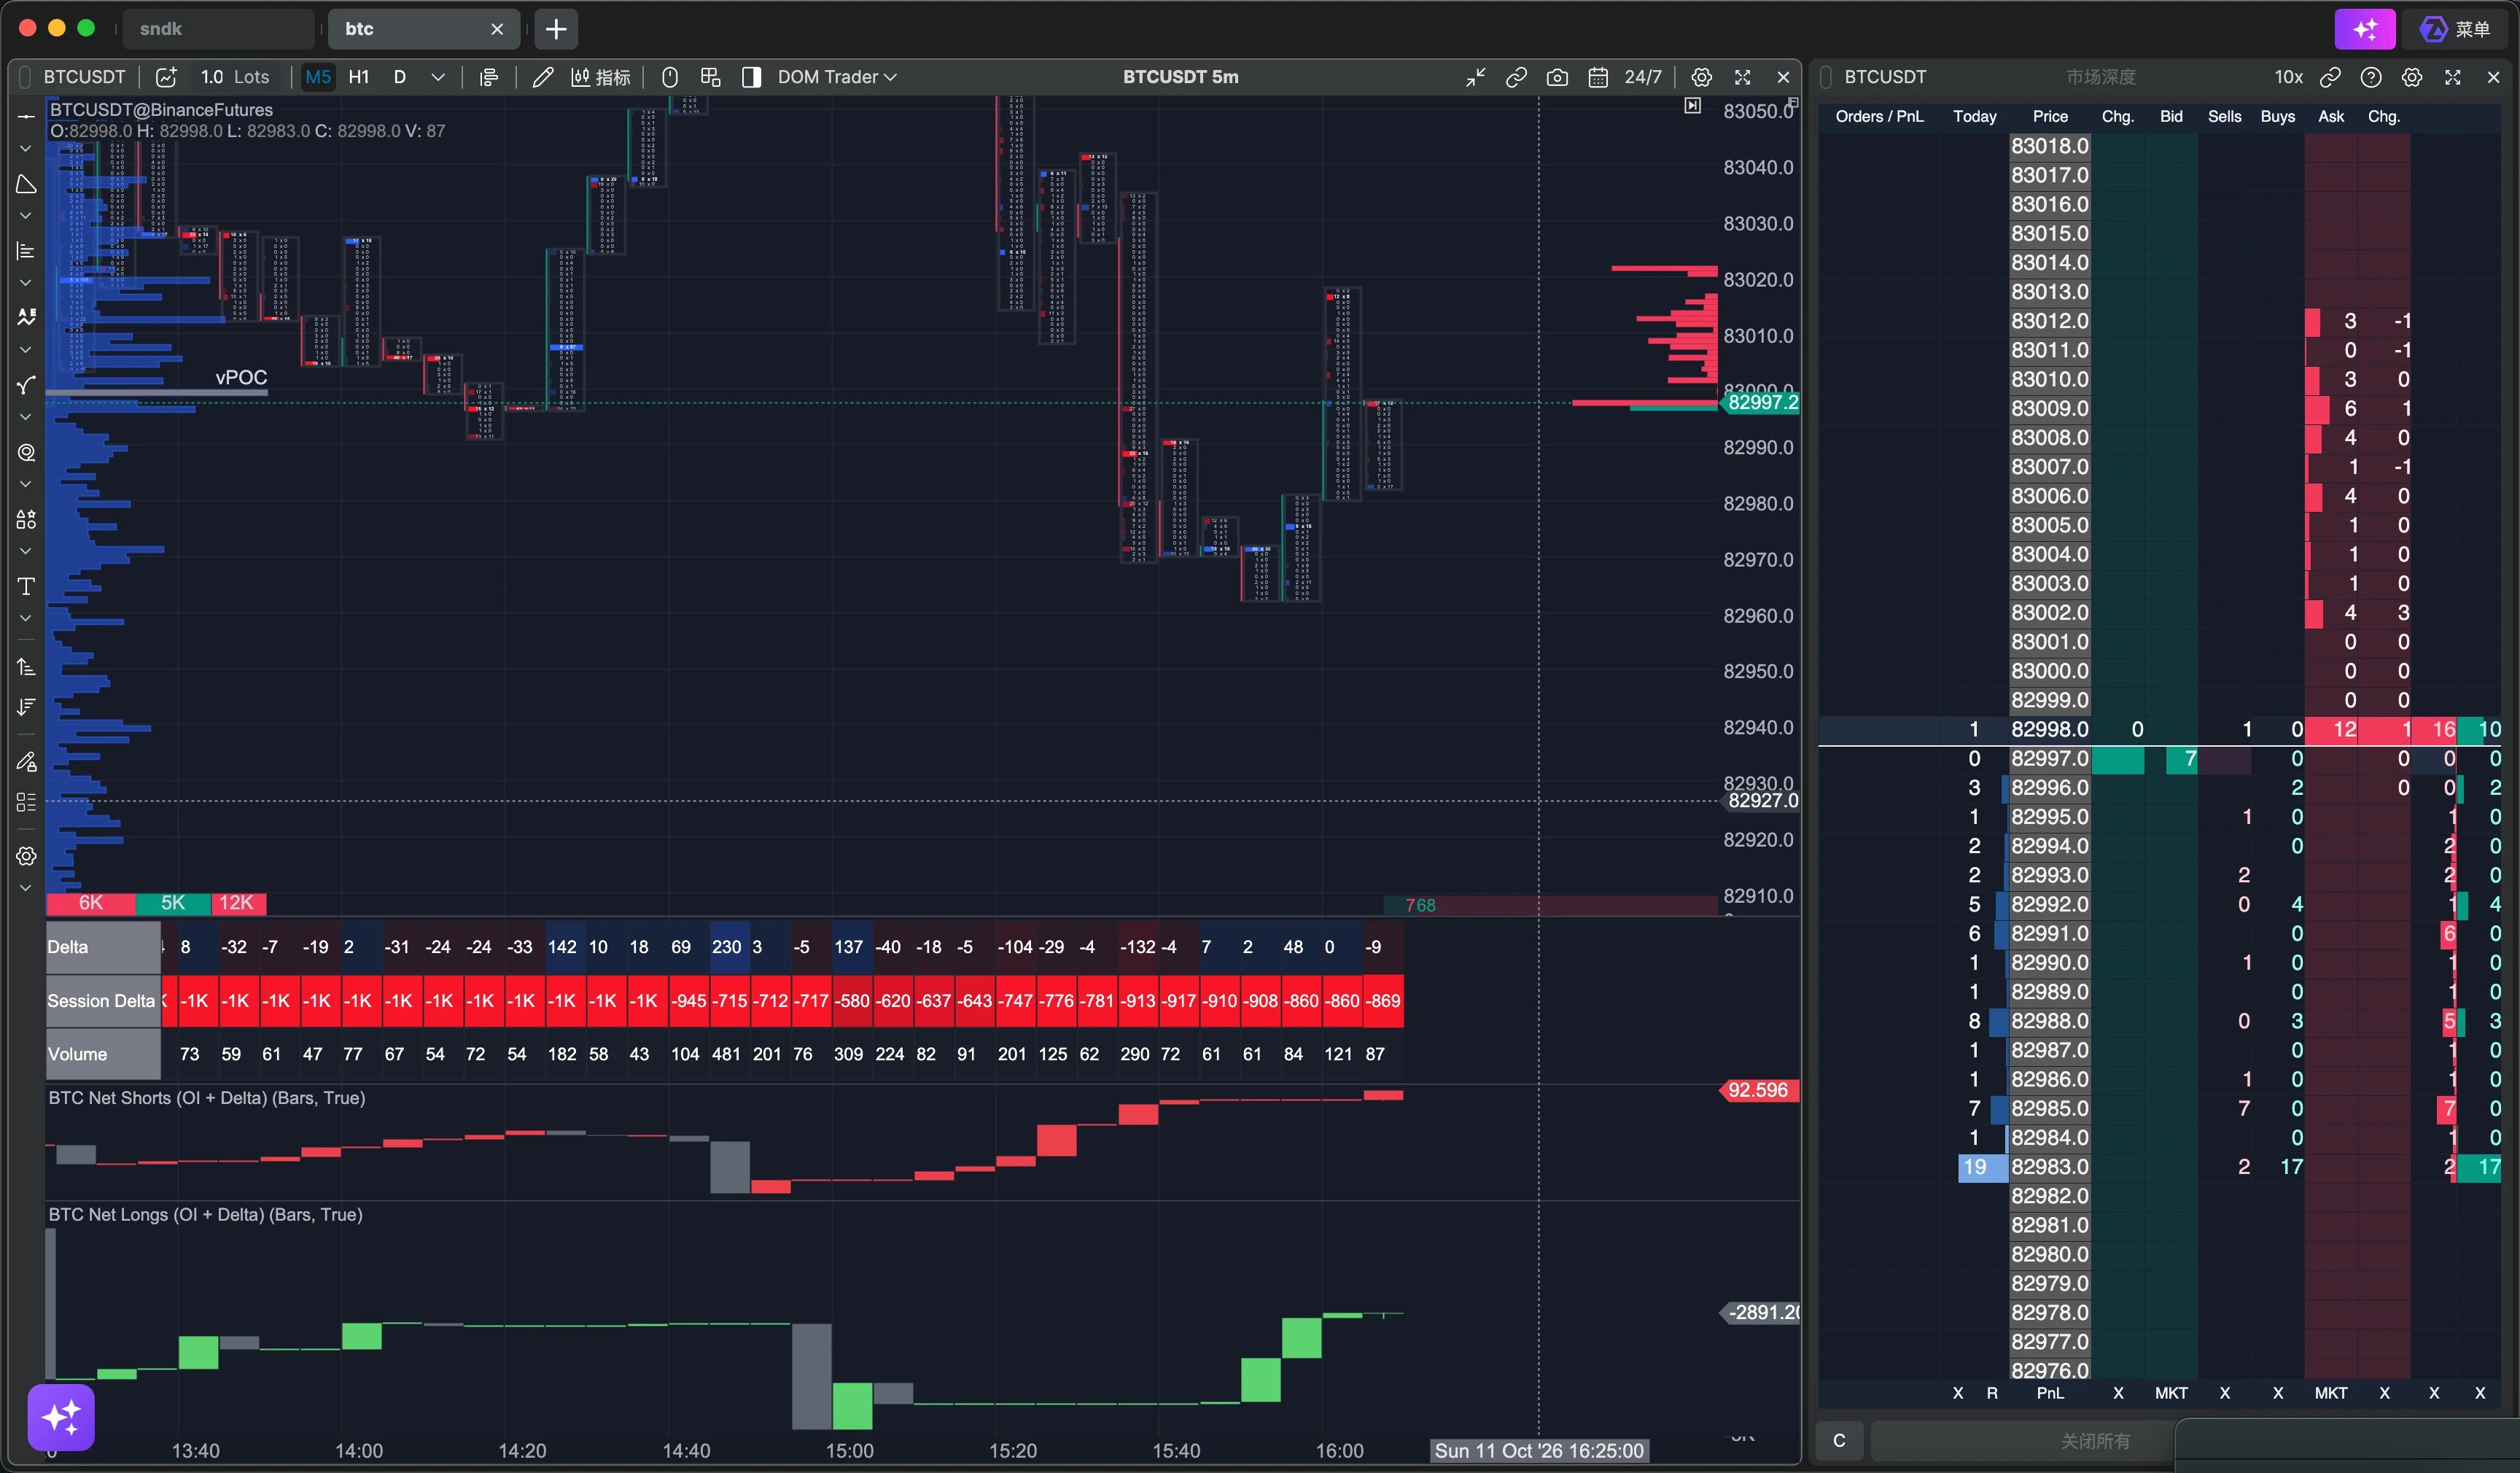Open the icons and symbols tool

26,519
